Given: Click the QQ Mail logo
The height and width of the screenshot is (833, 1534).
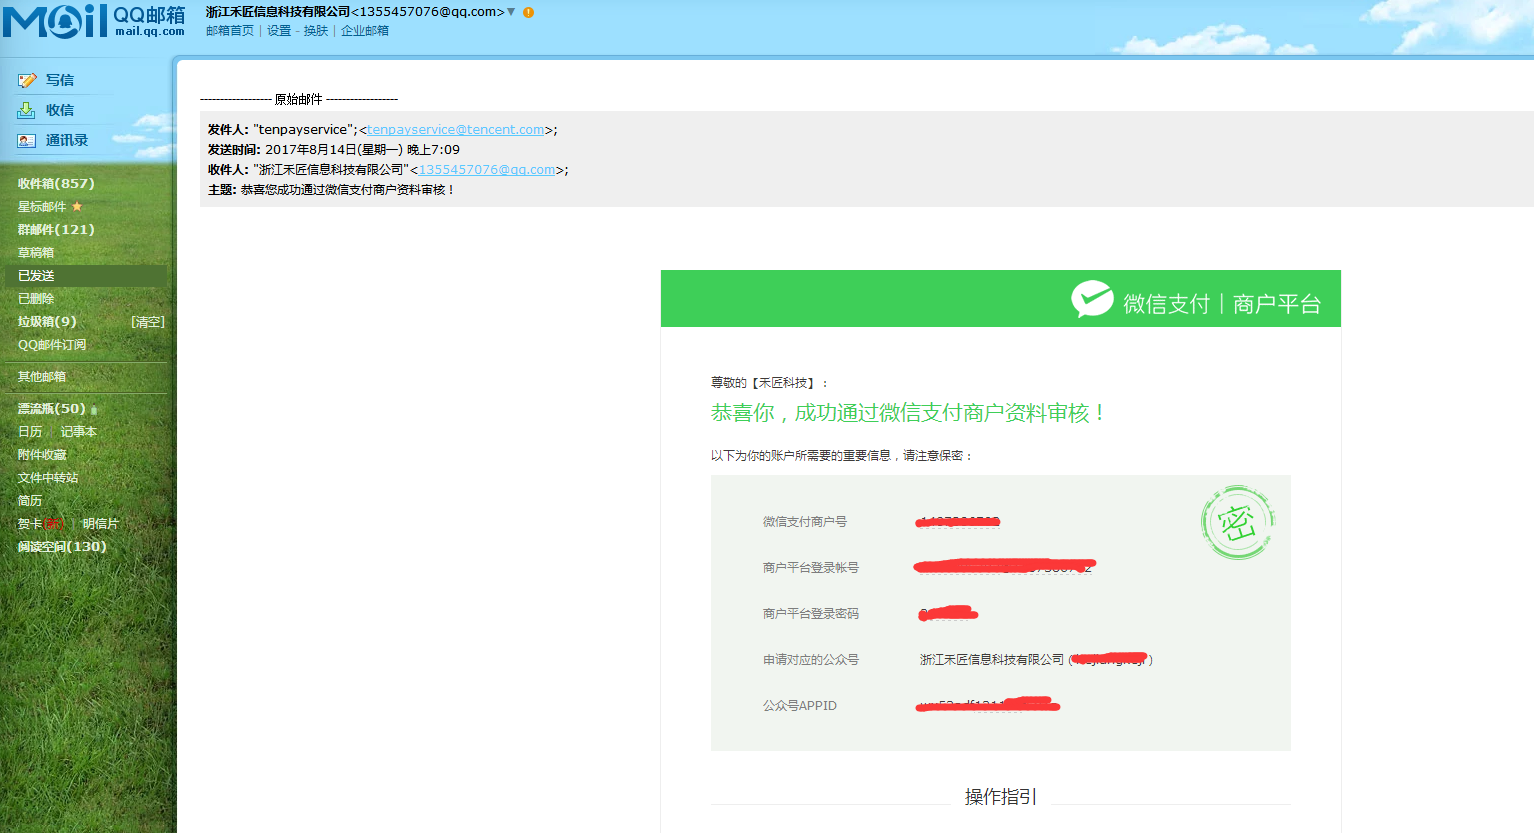Looking at the screenshot, I should click(93, 20).
